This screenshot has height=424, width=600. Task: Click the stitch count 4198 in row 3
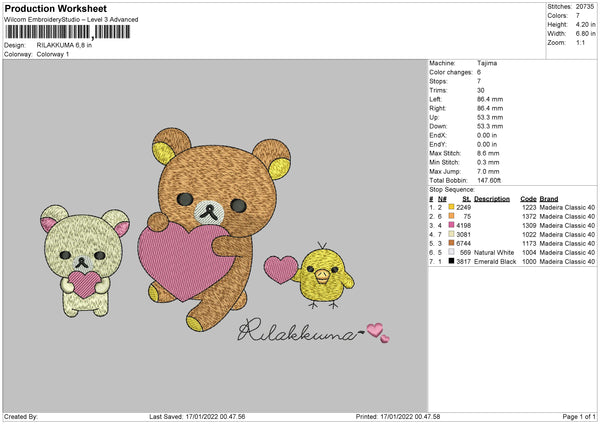coord(463,225)
